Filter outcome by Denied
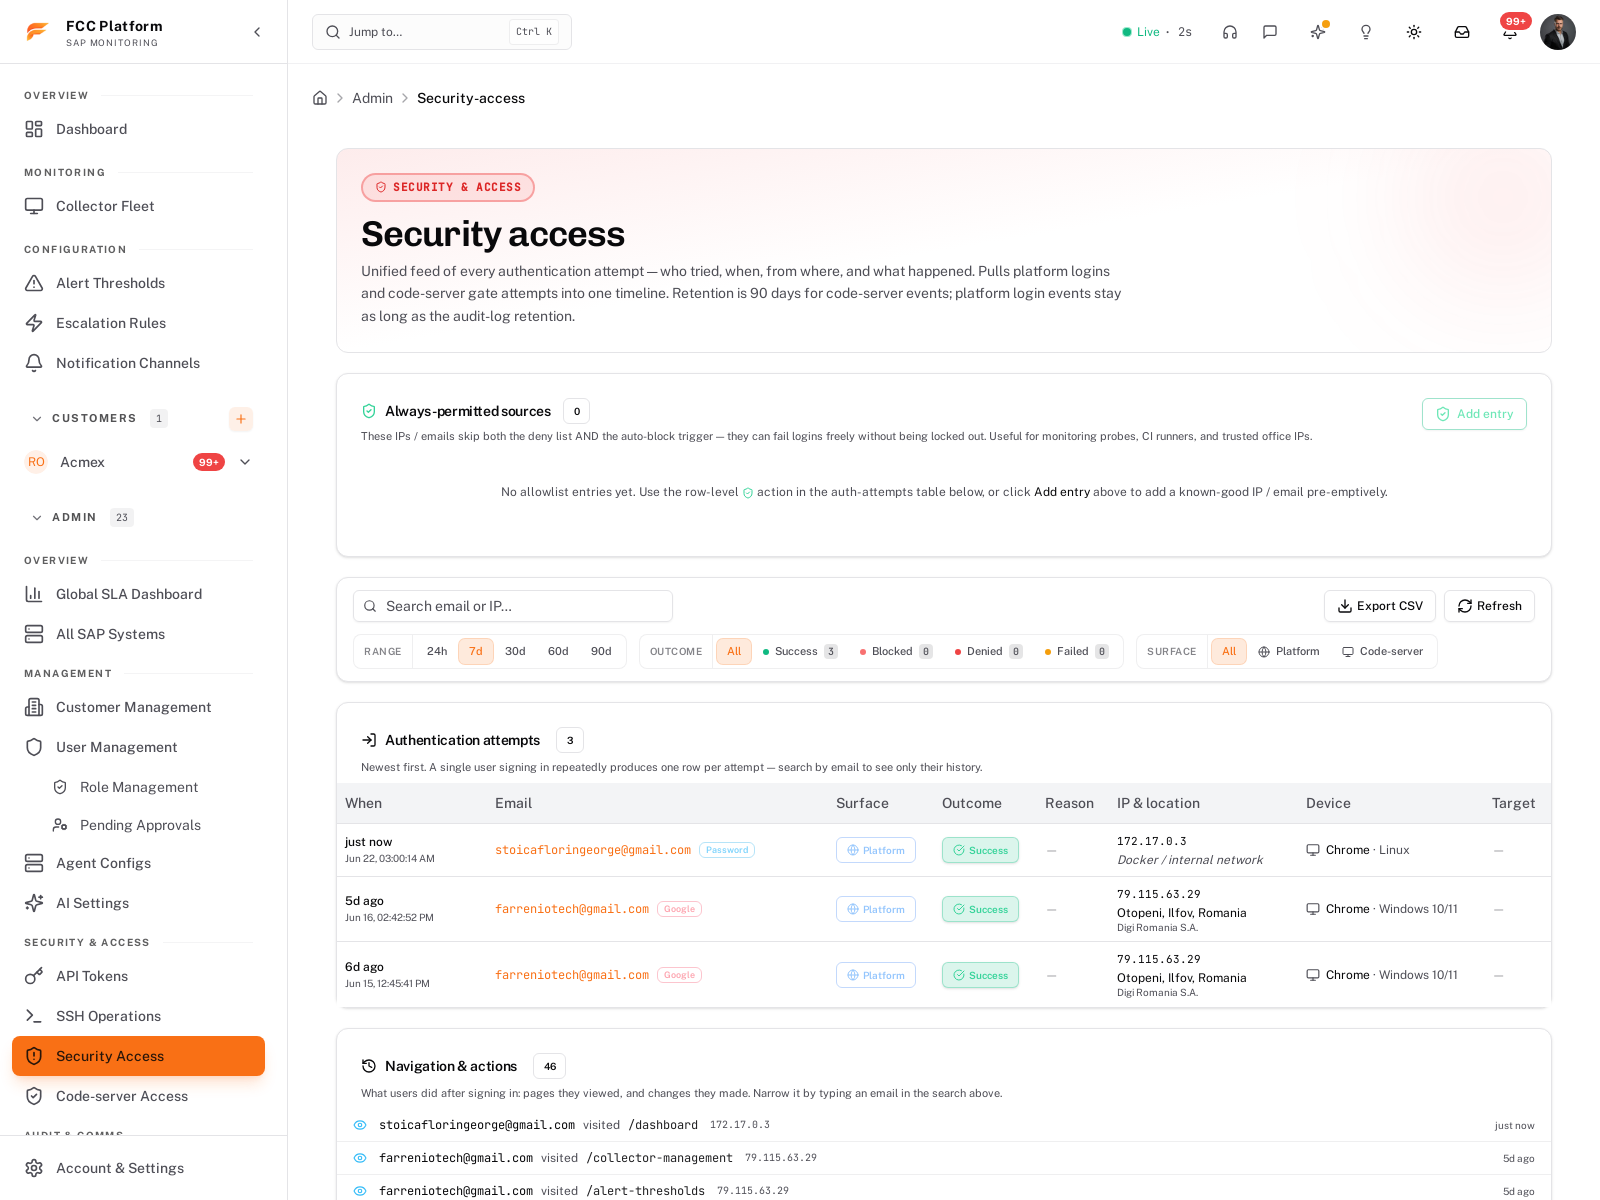The height and width of the screenshot is (1200, 1600). tap(988, 651)
